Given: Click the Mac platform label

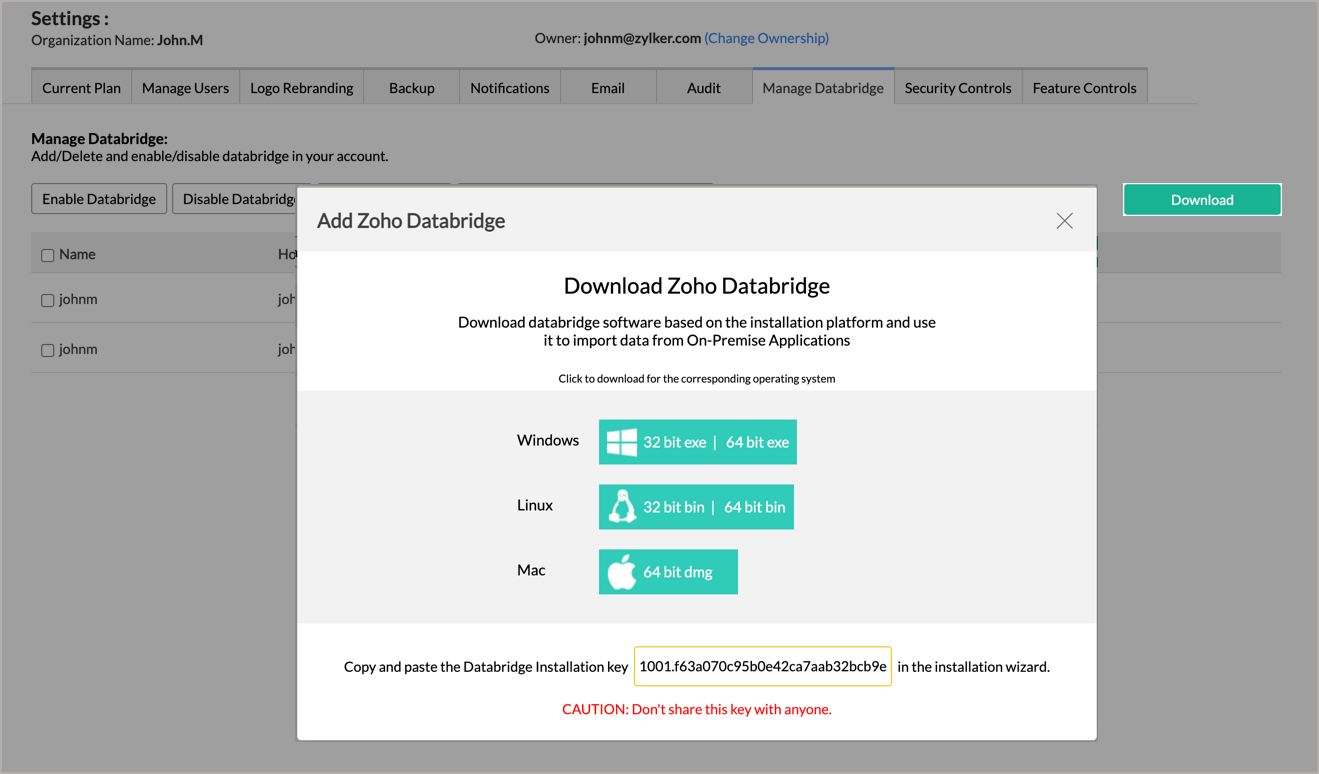Looking at the screenshot, I should click(531, 570).
